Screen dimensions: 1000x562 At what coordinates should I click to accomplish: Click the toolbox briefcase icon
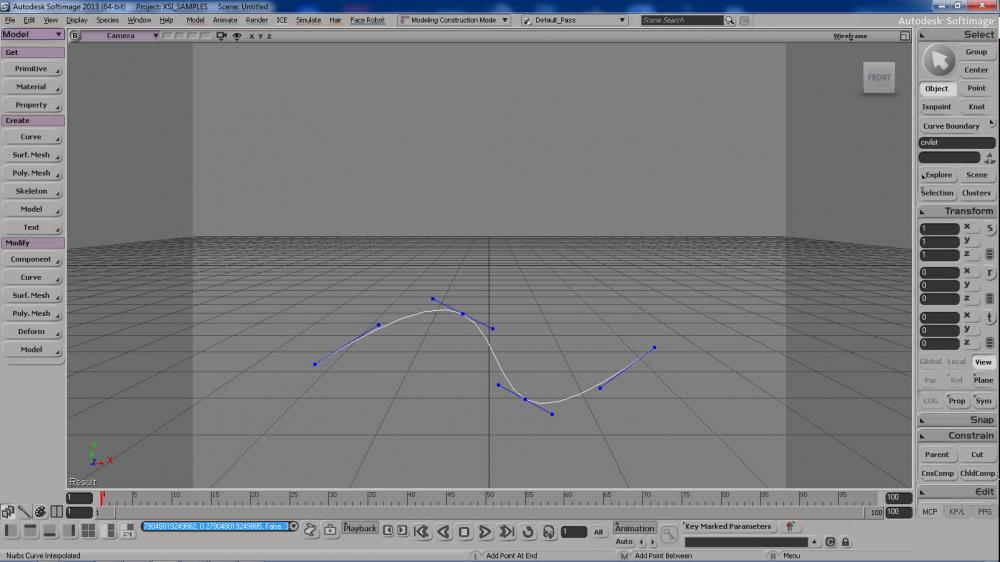330,530
